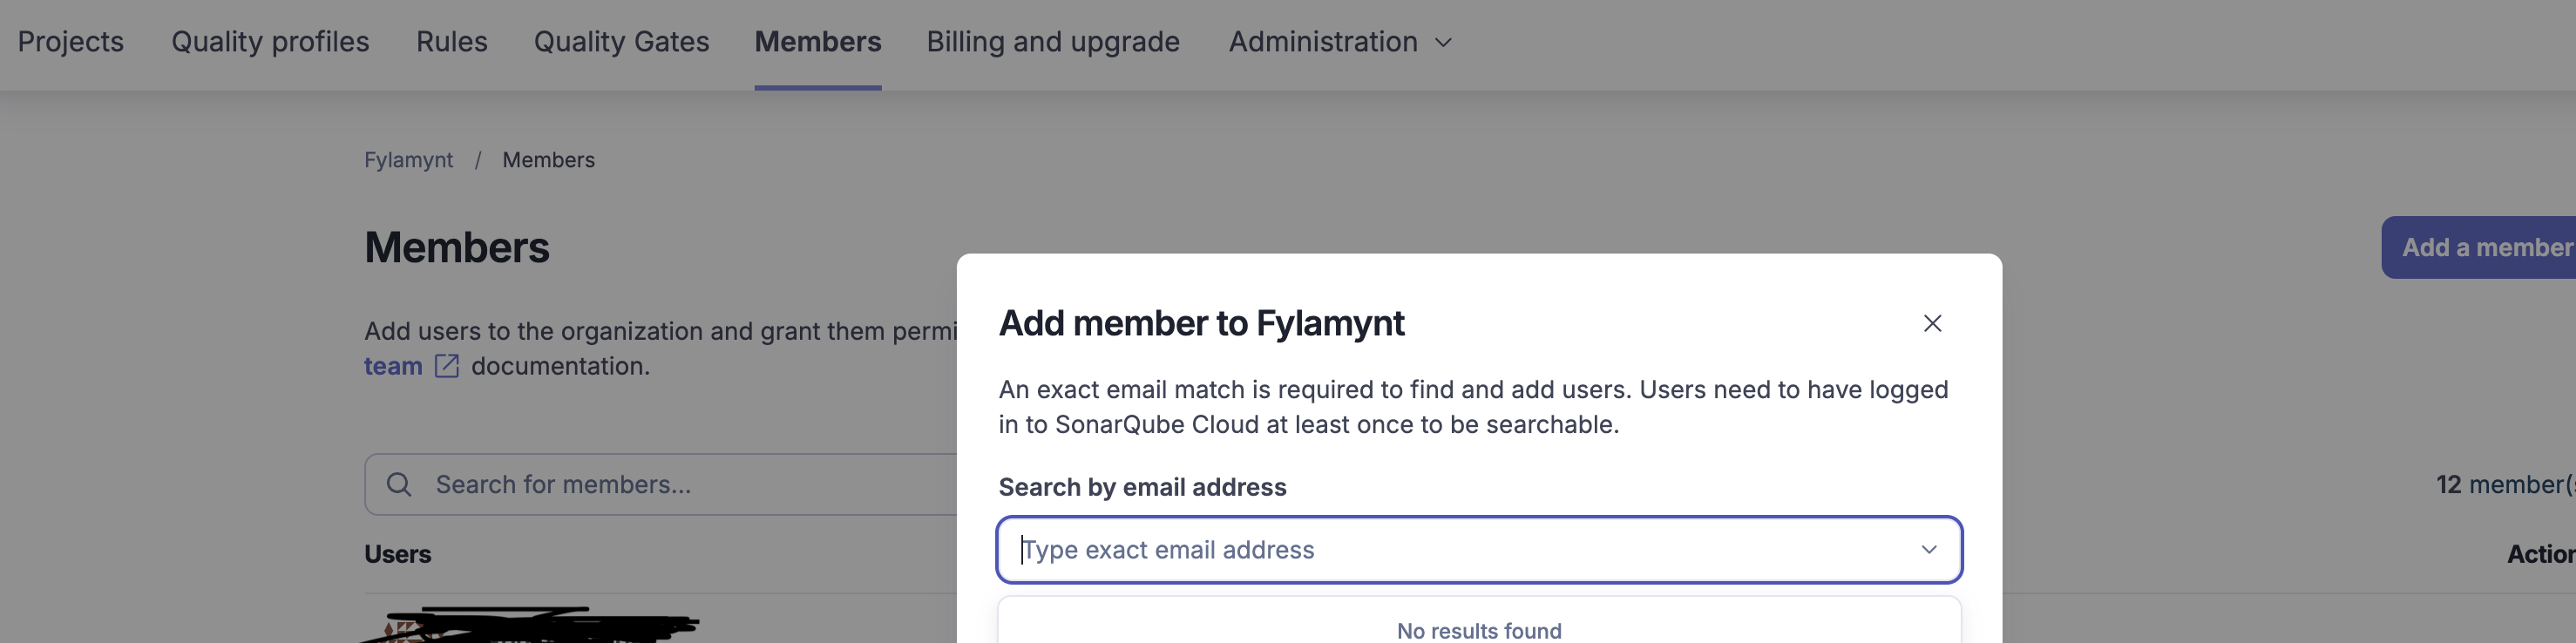Open the team documentation link
2576x643 pixels.
[393, 367]
